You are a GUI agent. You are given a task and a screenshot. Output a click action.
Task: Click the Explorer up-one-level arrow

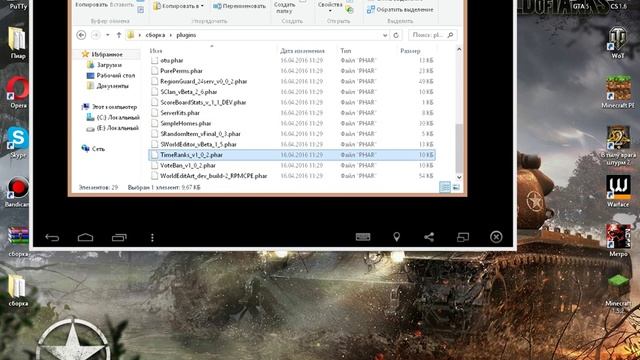(x=119, y=35)
